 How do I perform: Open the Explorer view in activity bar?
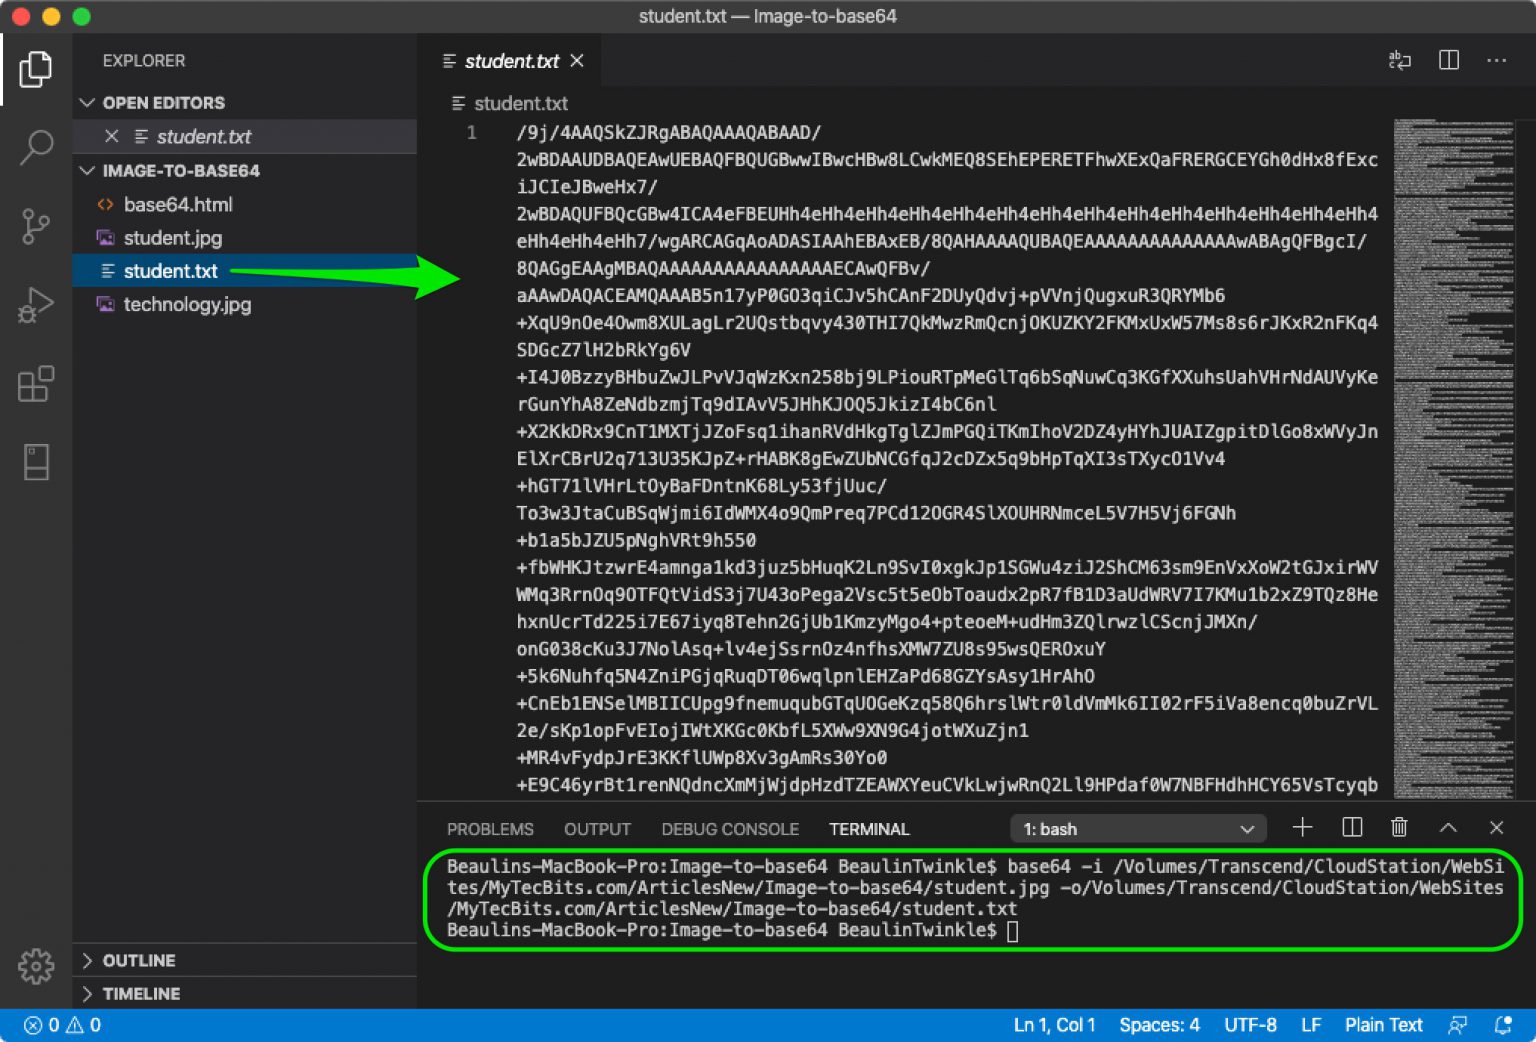click(36, 69)
